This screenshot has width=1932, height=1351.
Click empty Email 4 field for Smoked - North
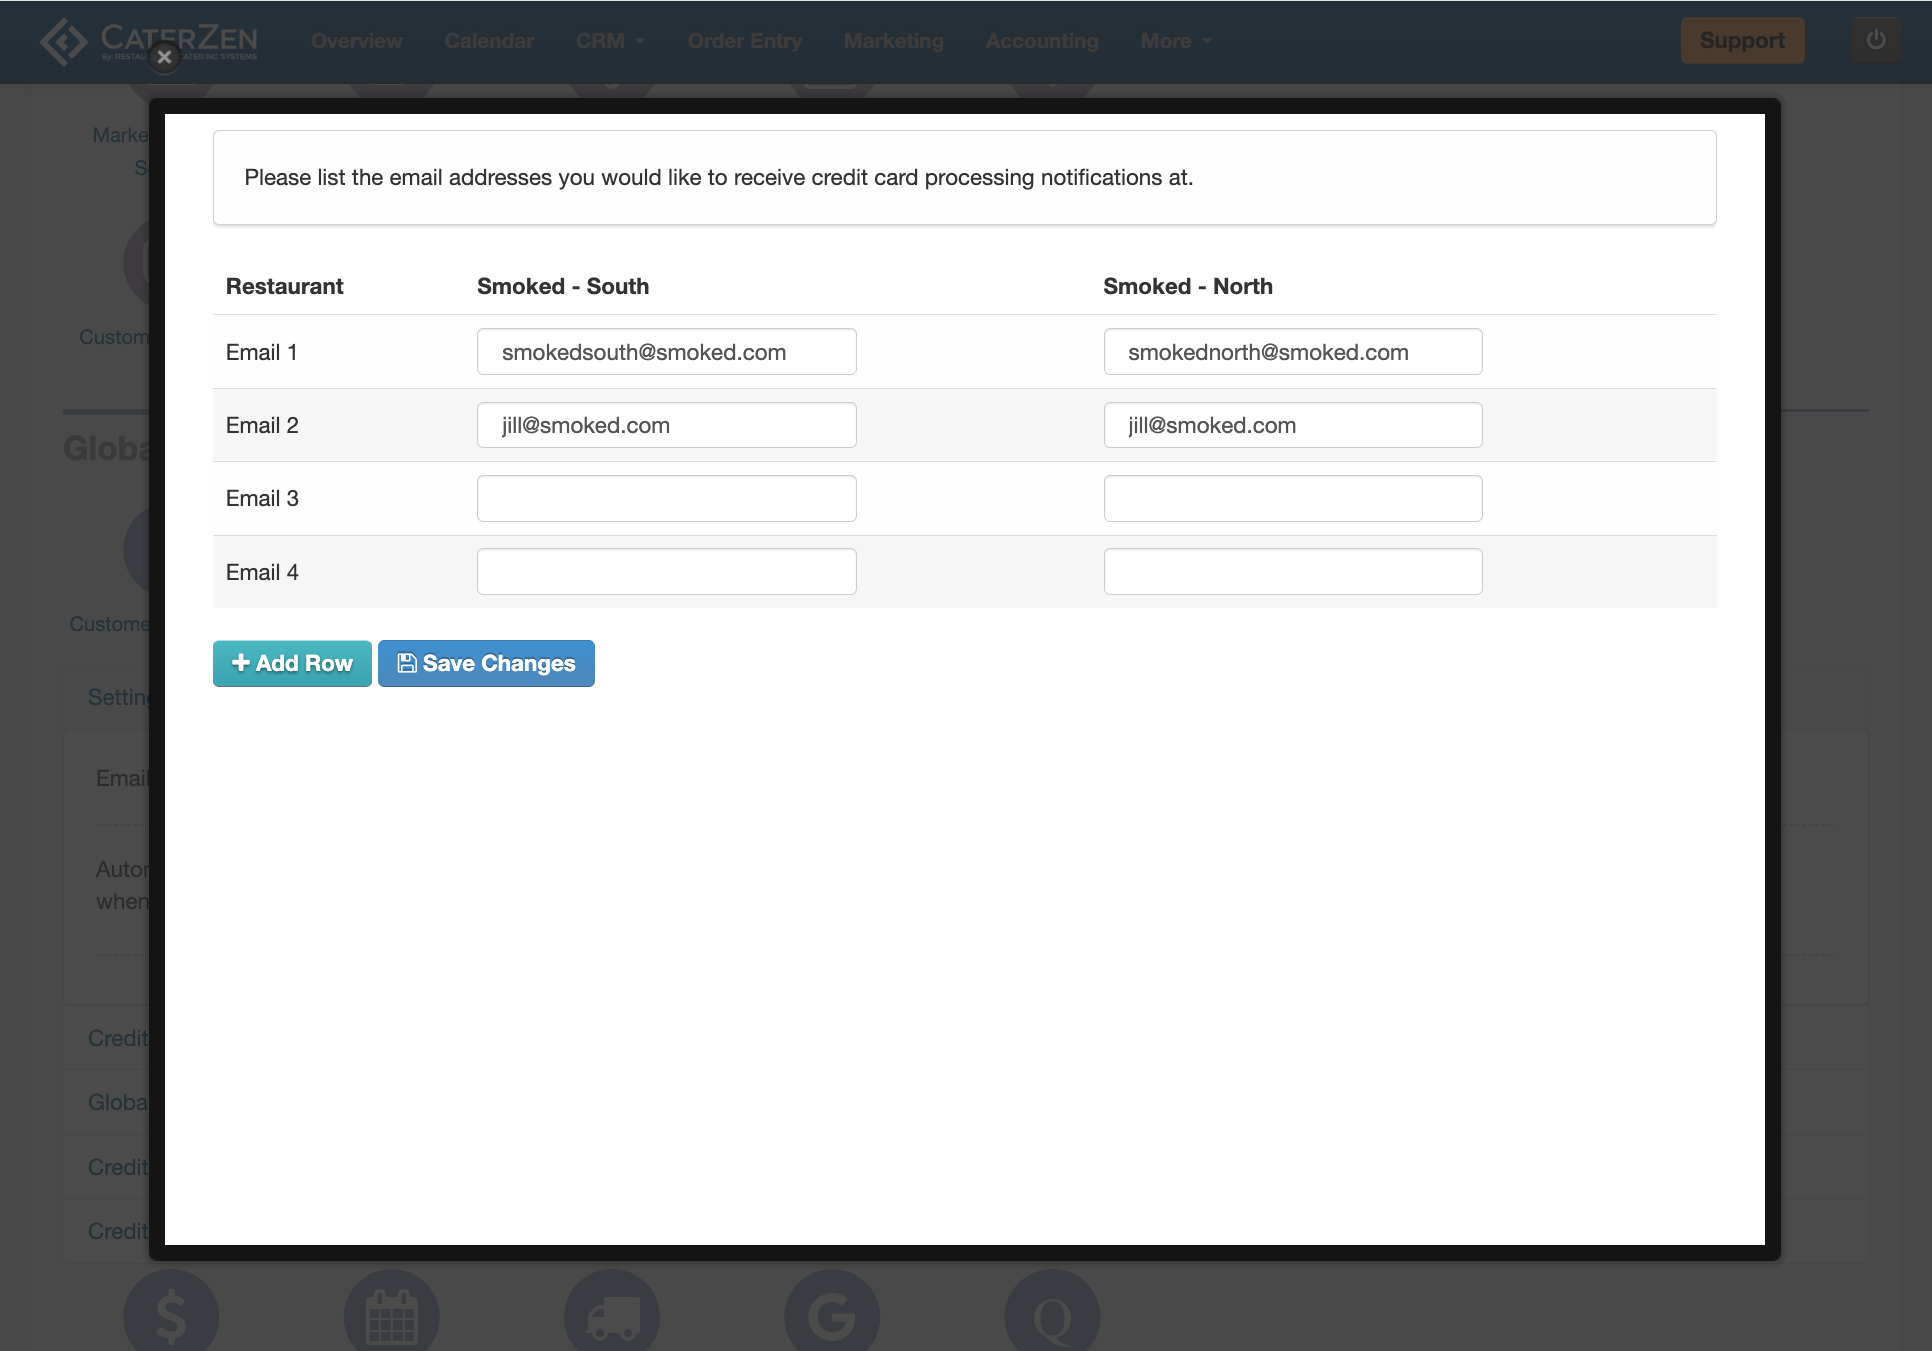point(1292,572)
